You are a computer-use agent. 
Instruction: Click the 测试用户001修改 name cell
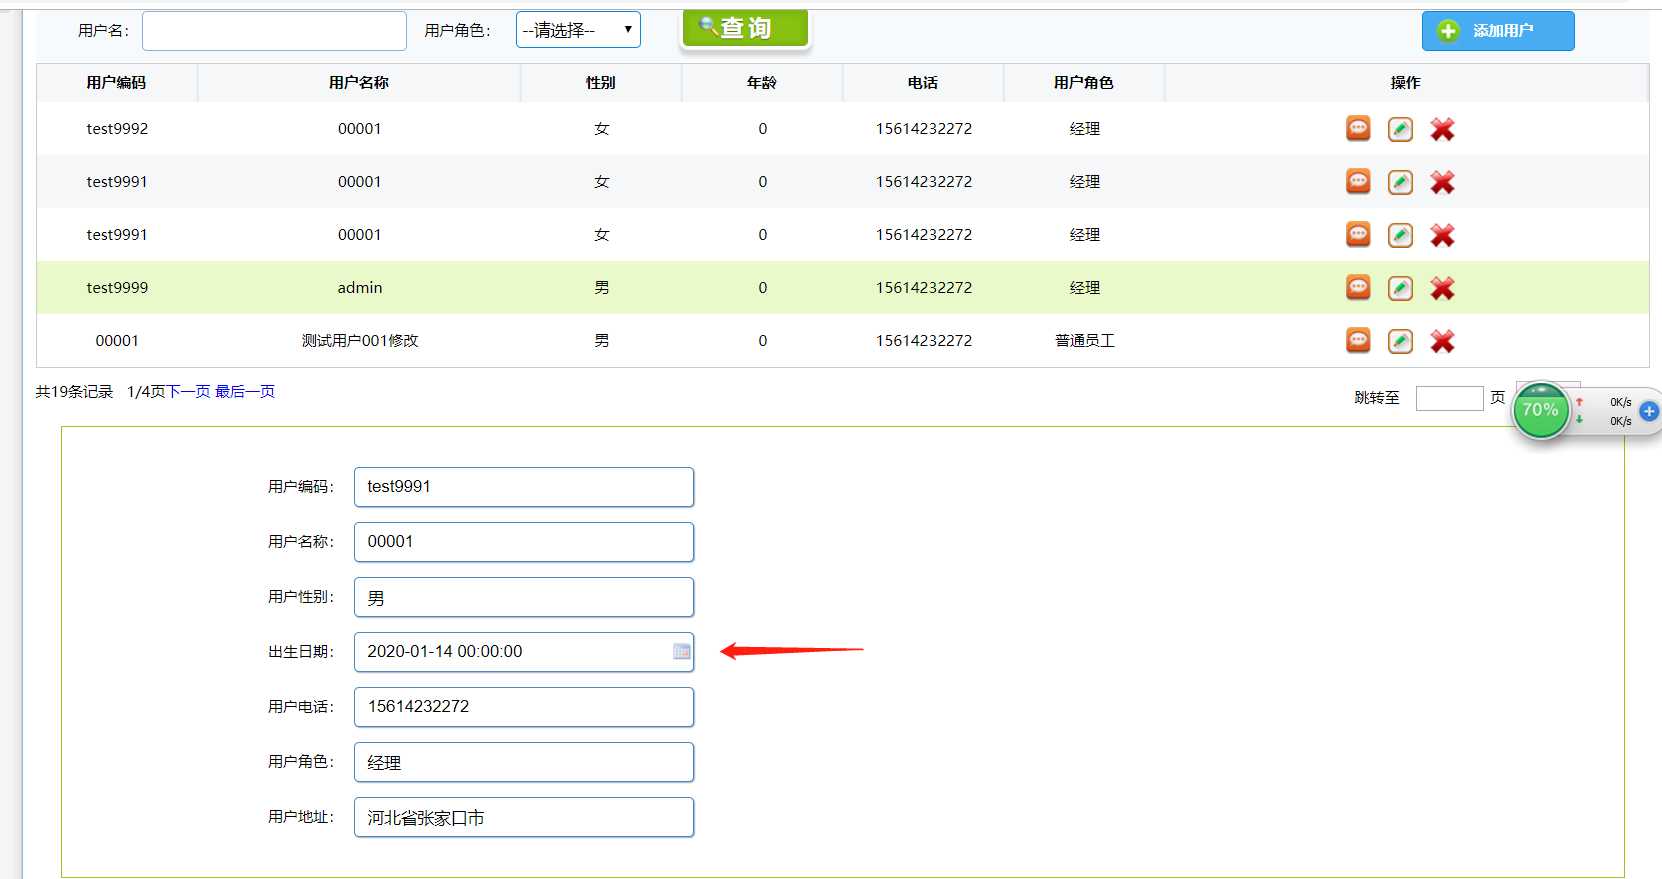(360, 341)
